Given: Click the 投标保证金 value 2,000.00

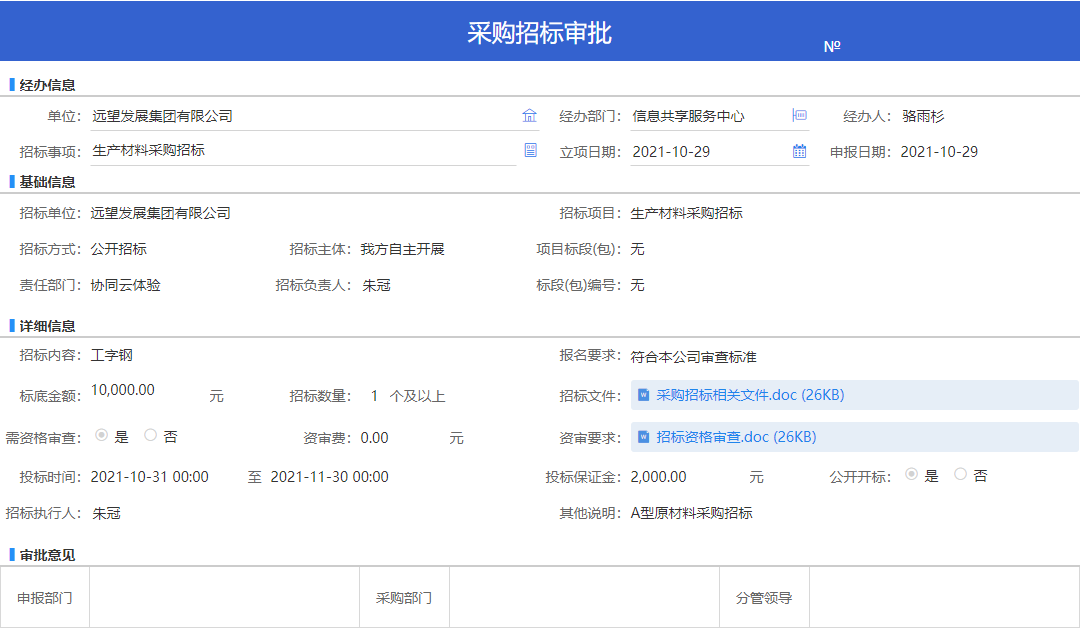Looking at the screenshot, I should click(658, 476).
